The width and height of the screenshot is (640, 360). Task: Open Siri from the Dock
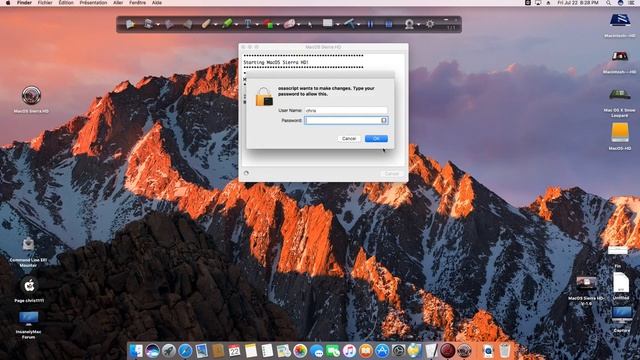(152, 351)
